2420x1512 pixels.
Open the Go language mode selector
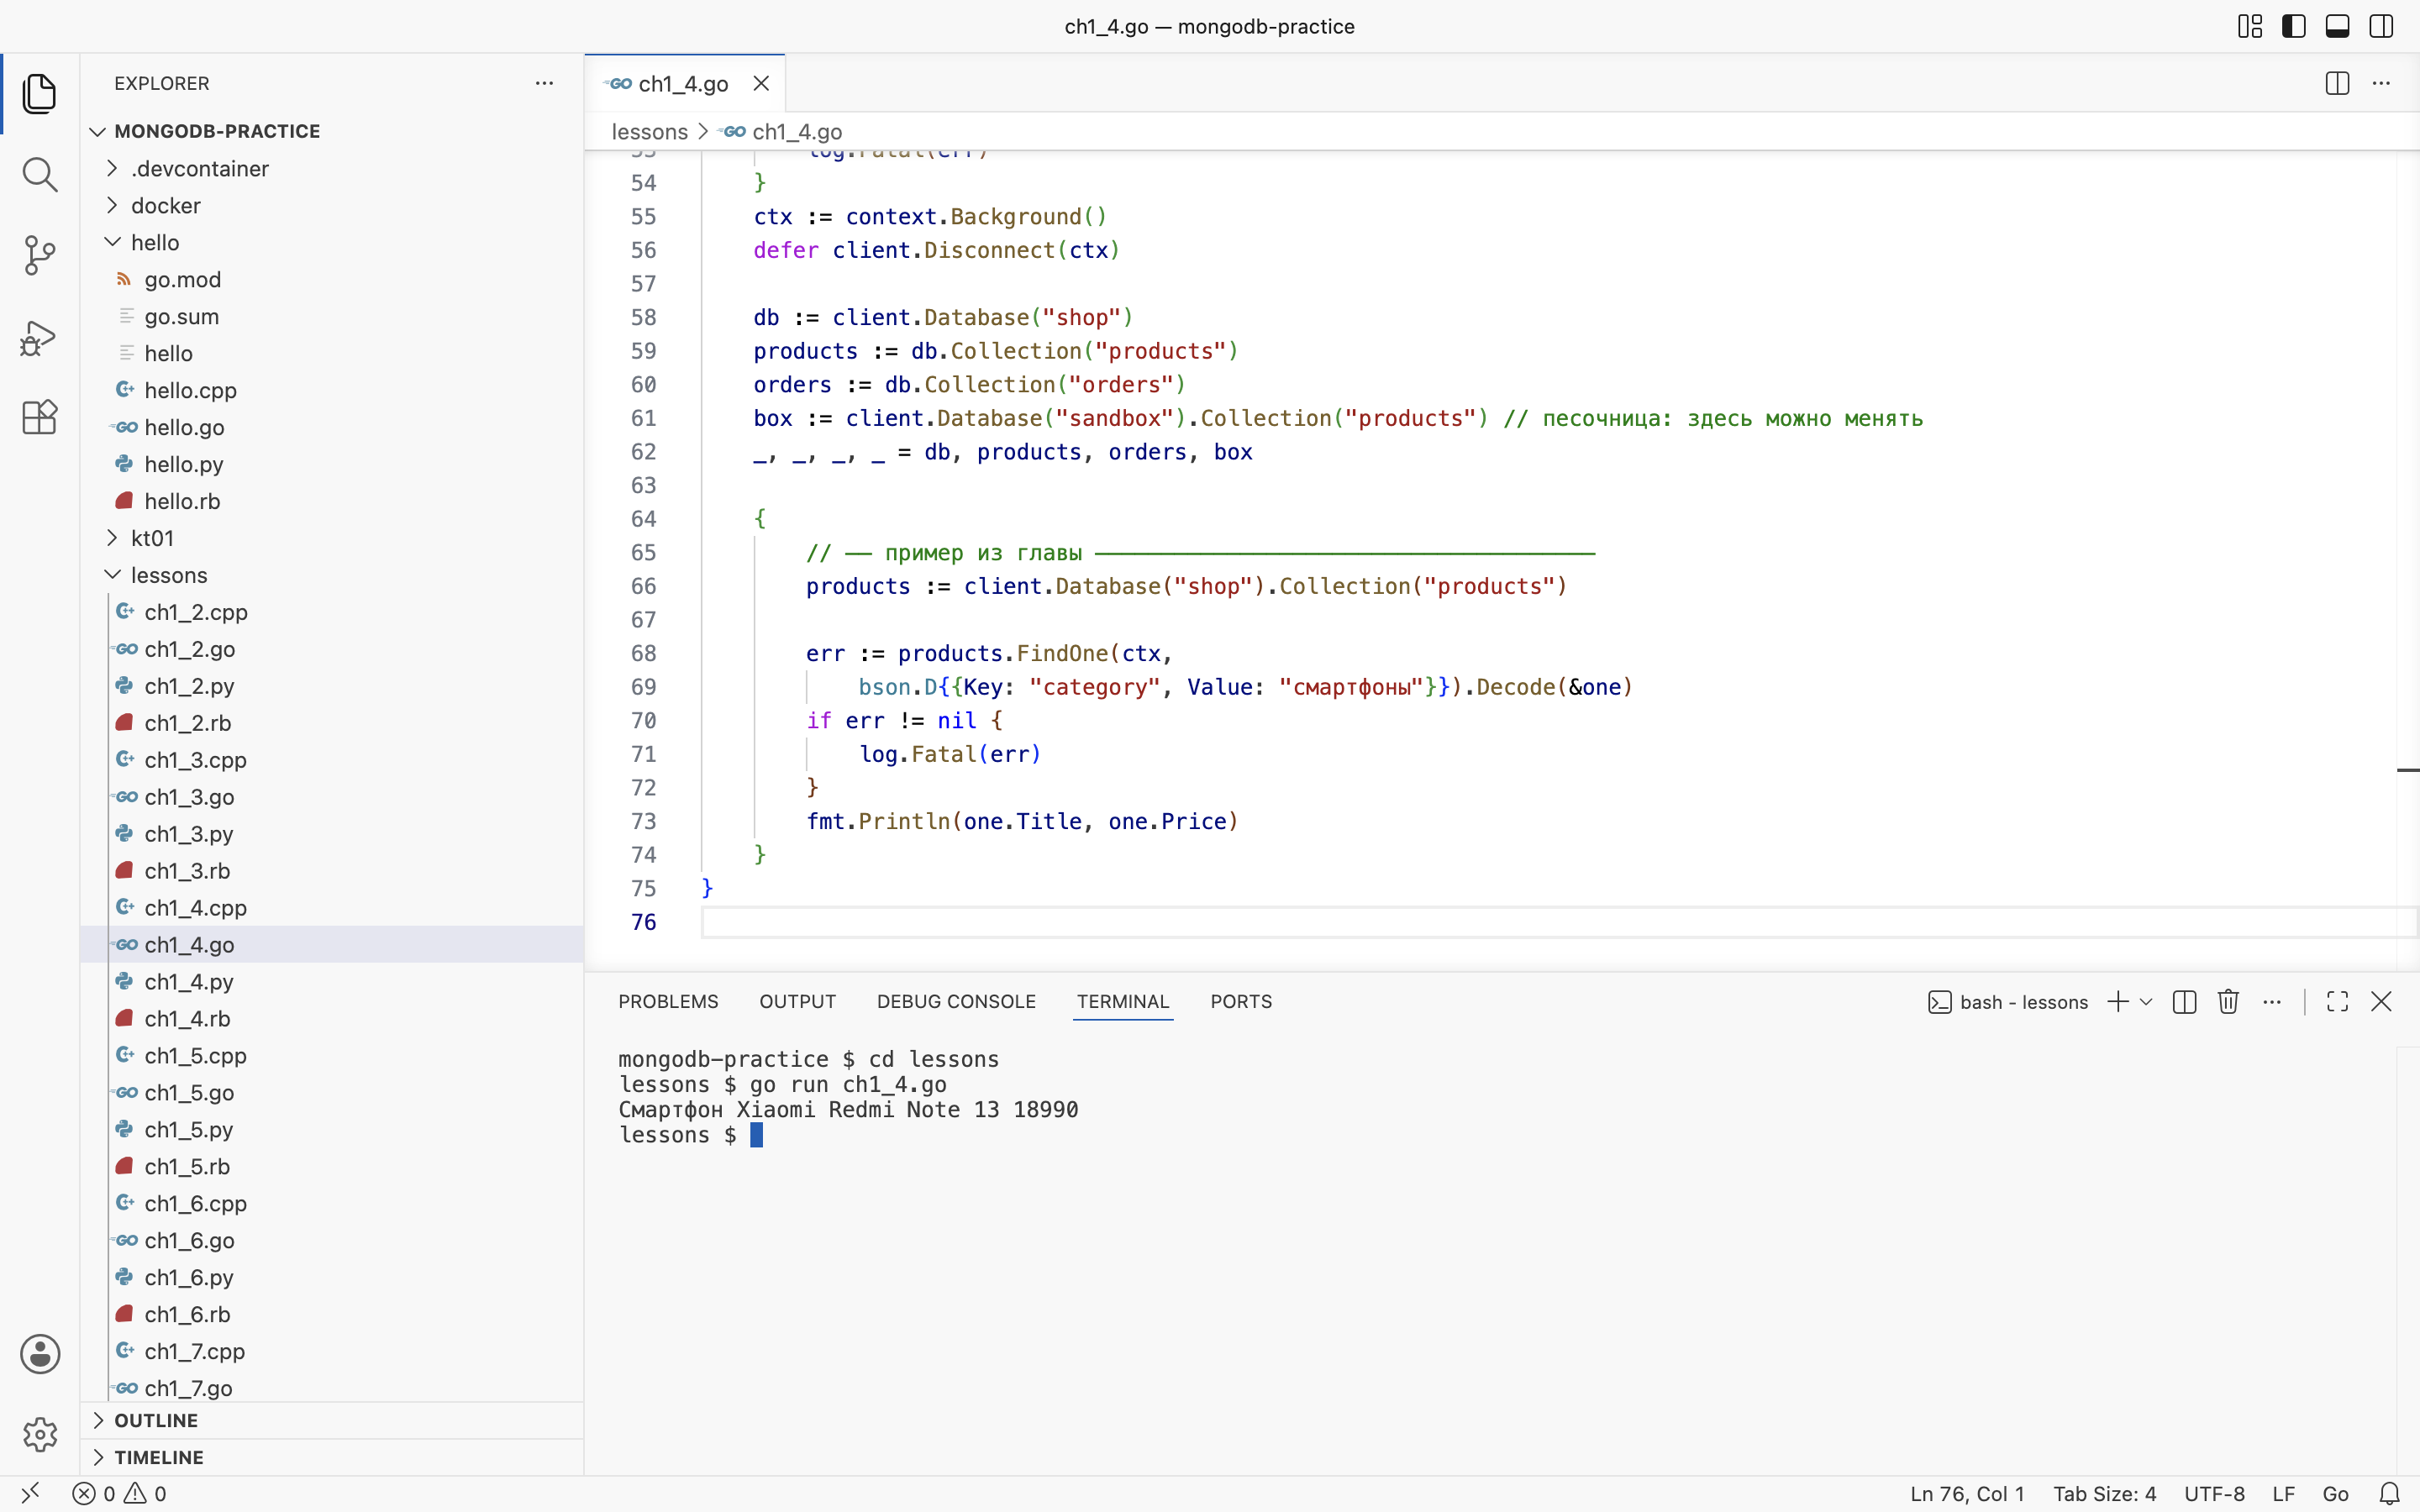coord(2335,1493)
